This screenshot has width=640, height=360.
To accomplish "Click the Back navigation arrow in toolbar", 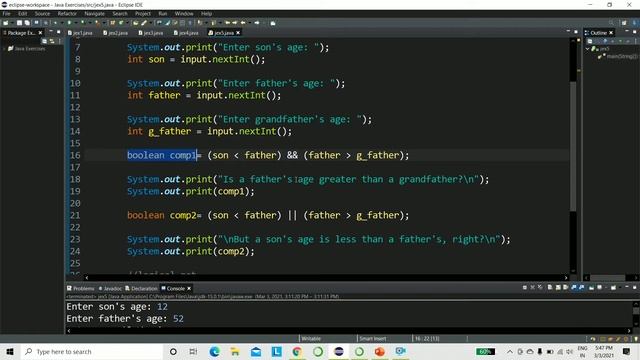I will coord(243,23).
